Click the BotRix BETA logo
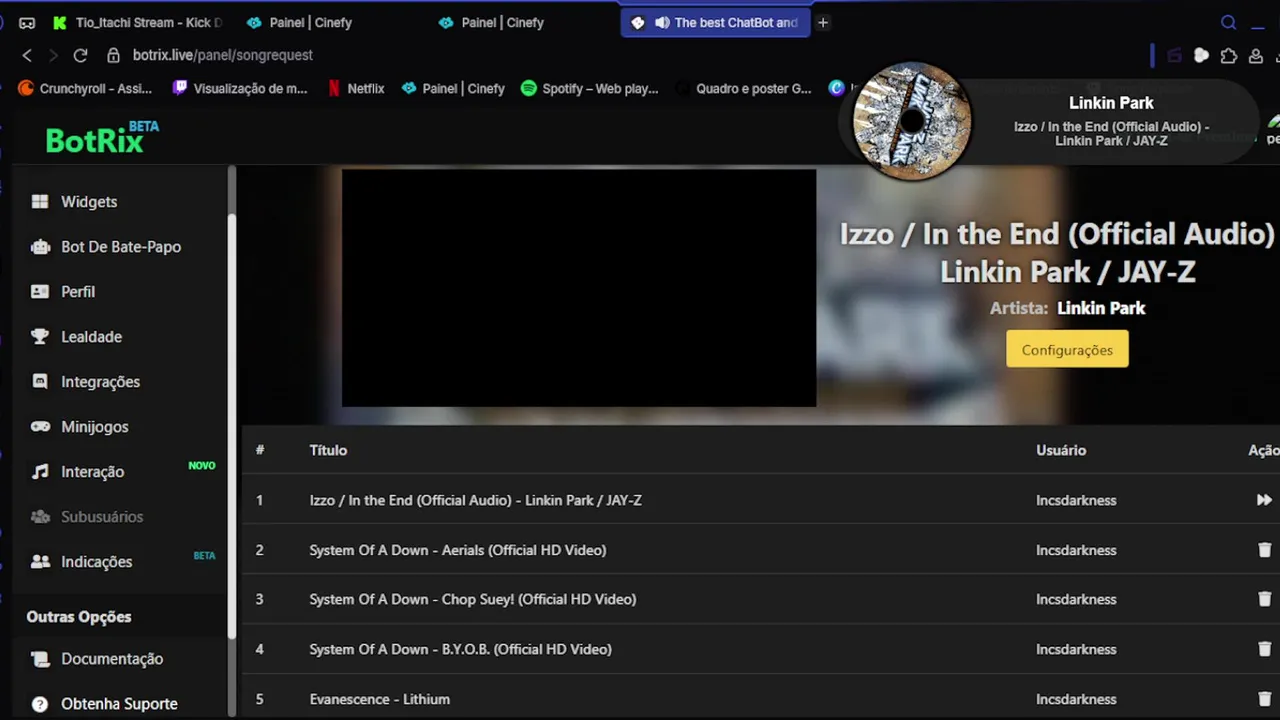The width and height of the screenshot is (1280, 720). click(102, 139)
